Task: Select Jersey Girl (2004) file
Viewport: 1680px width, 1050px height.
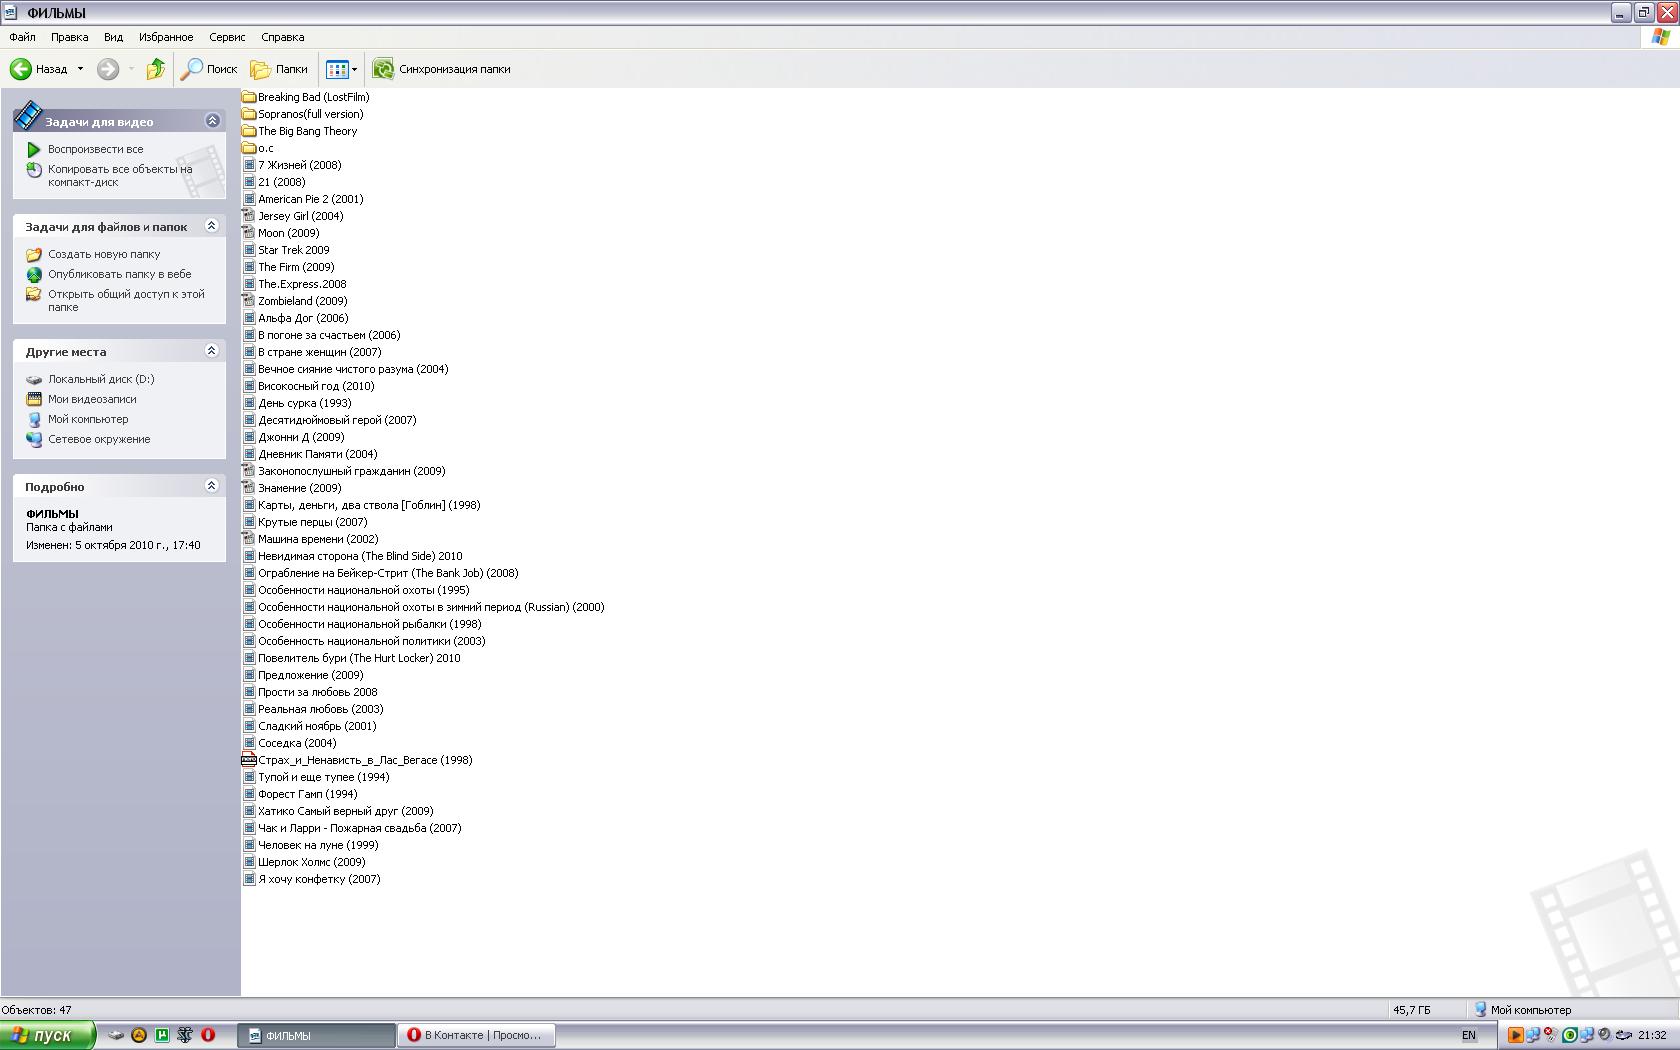Action: (x=293, y=216)
